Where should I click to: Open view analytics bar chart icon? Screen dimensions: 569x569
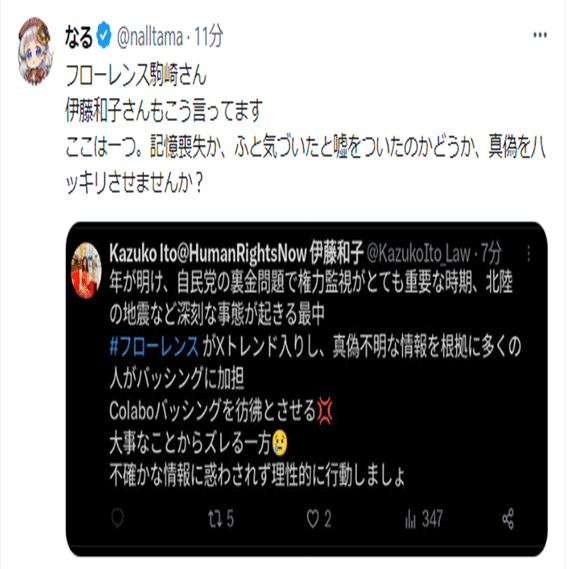point(410,519)
